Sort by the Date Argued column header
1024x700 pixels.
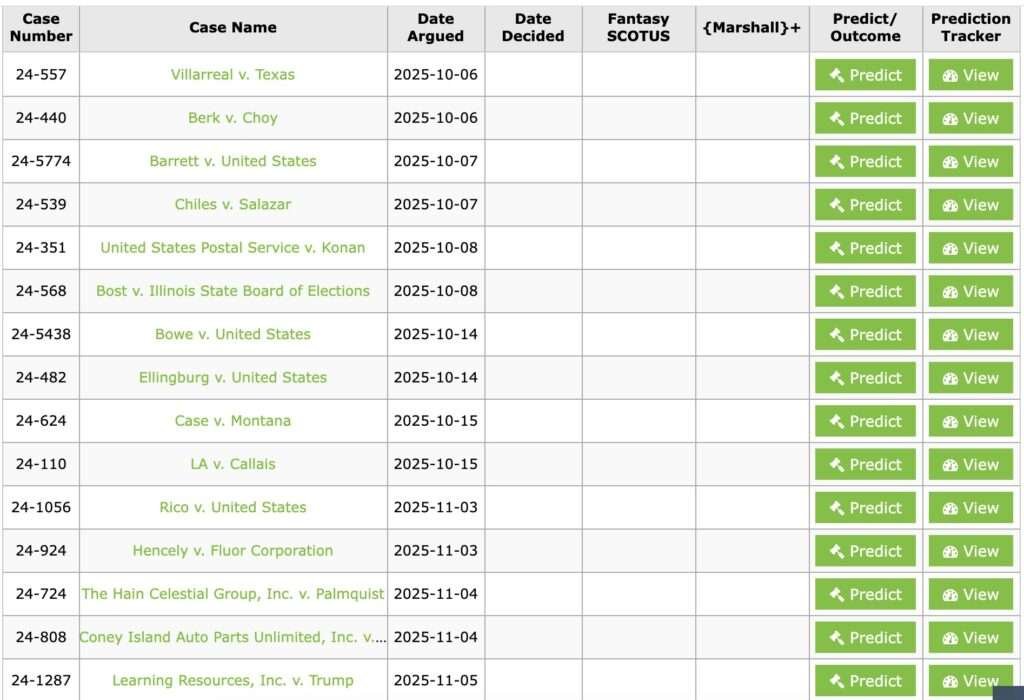(435, 27)
